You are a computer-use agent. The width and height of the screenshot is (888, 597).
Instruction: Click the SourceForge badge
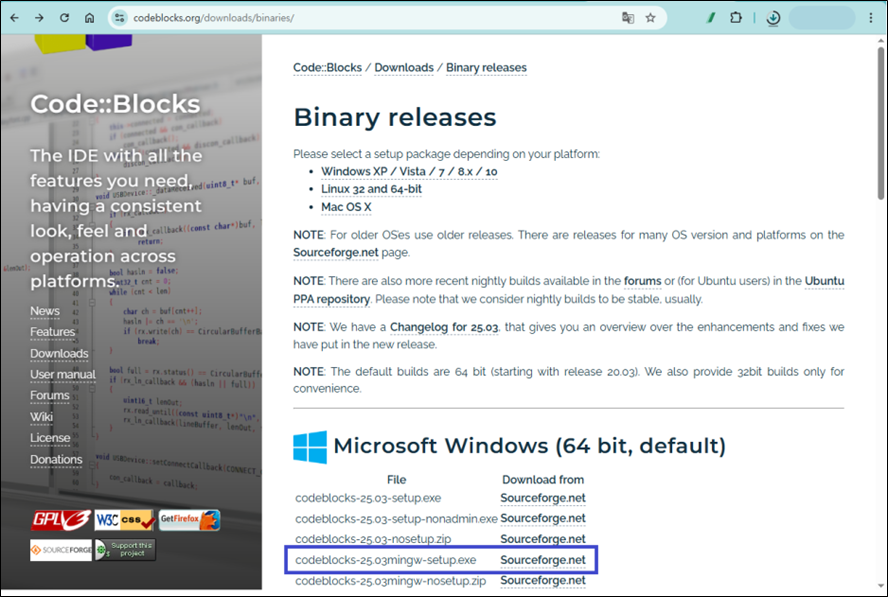coord(61,549)
